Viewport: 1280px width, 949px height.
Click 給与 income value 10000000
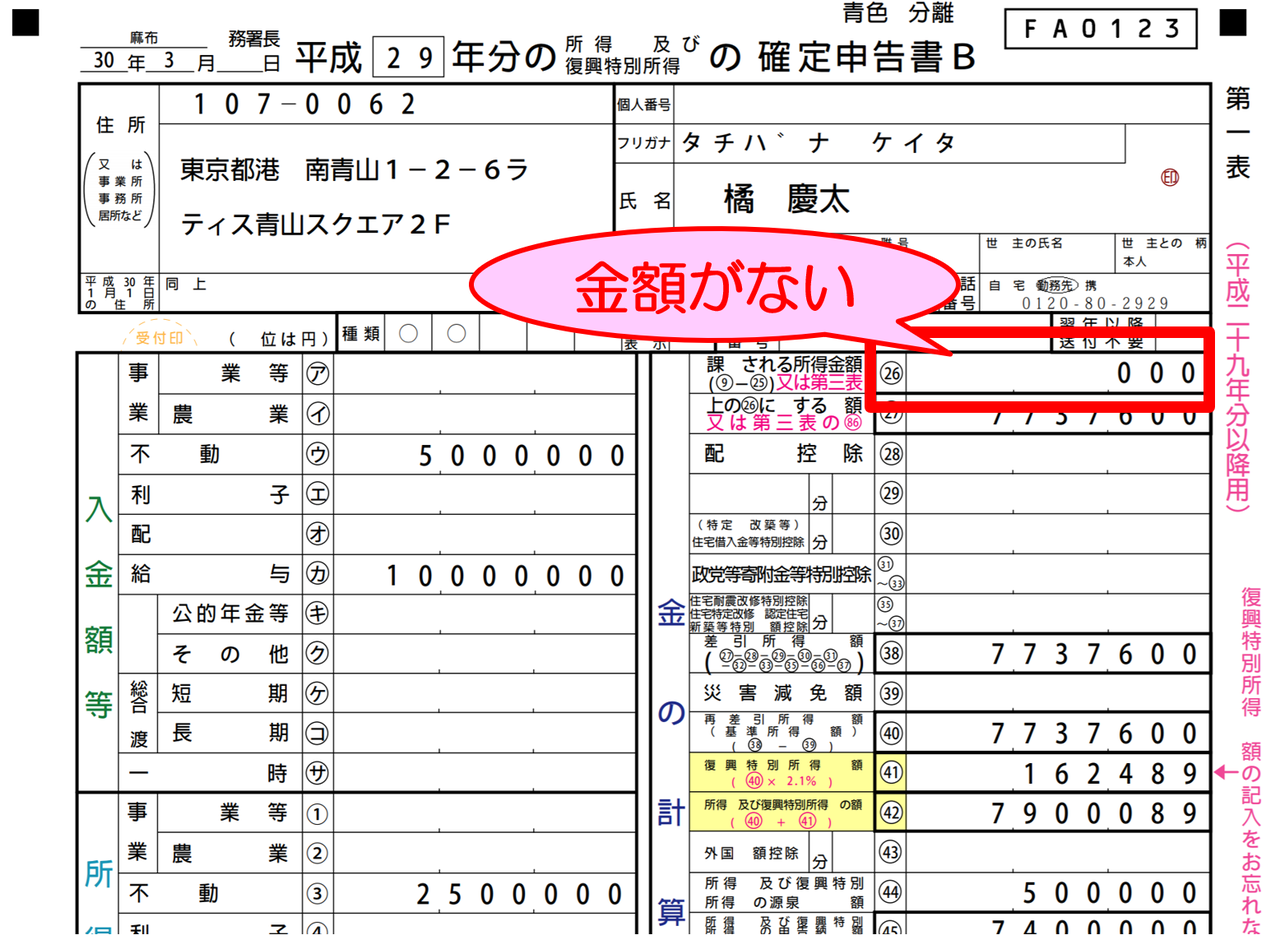pos(506,575)
